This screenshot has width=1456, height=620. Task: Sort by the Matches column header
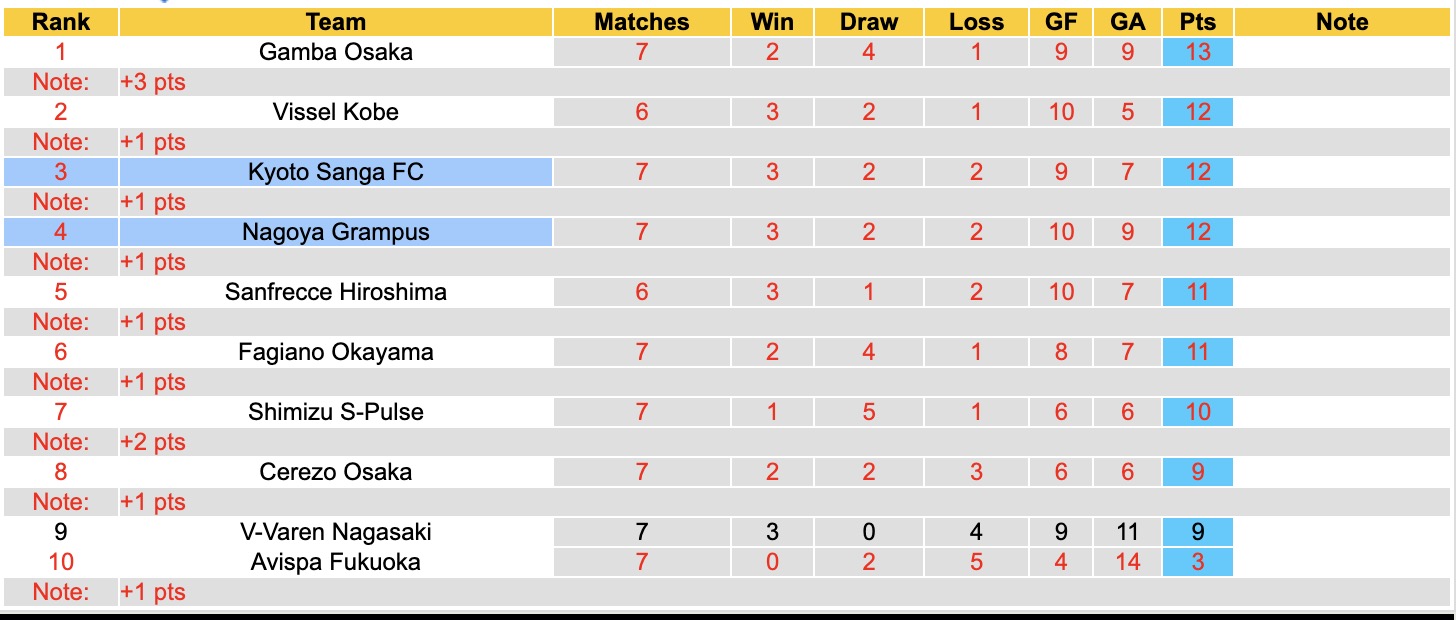(x=642, y=22)
